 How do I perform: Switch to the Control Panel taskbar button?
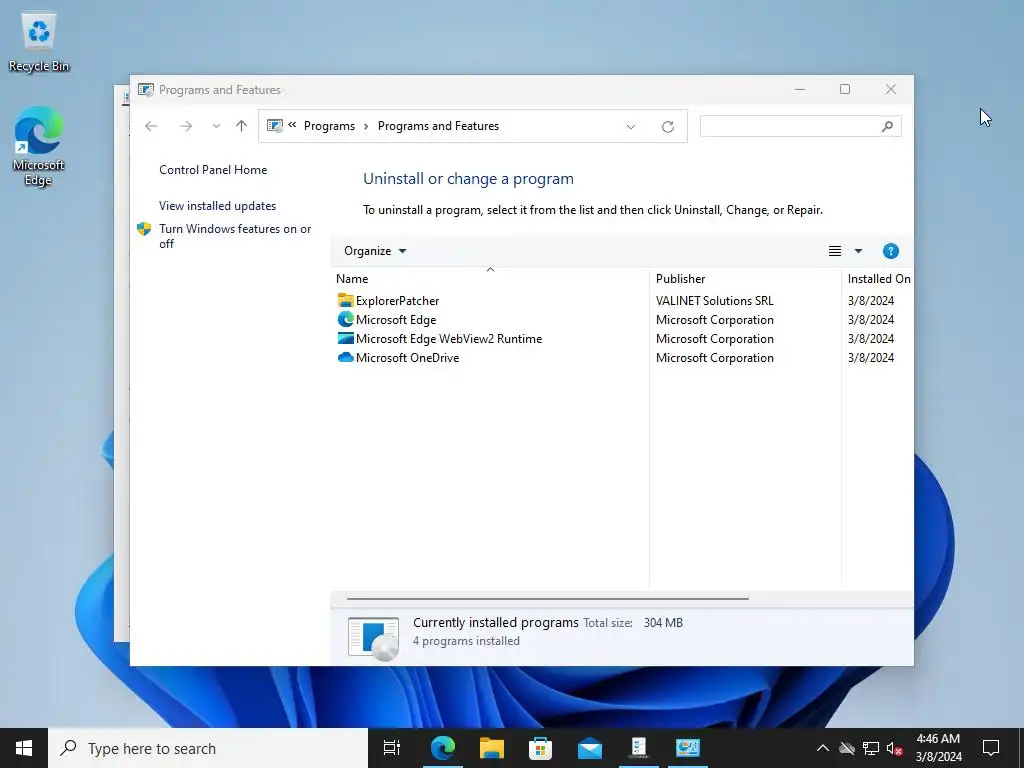coord(688,748)
